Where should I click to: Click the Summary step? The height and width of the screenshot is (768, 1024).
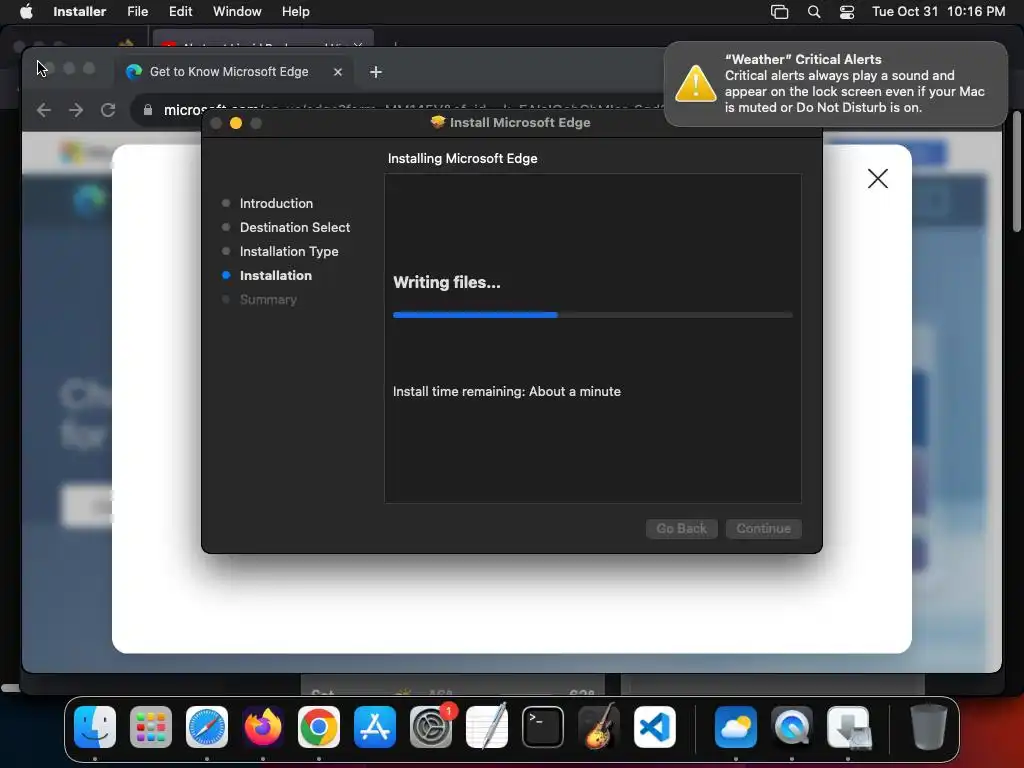click(x=268, y=300)
